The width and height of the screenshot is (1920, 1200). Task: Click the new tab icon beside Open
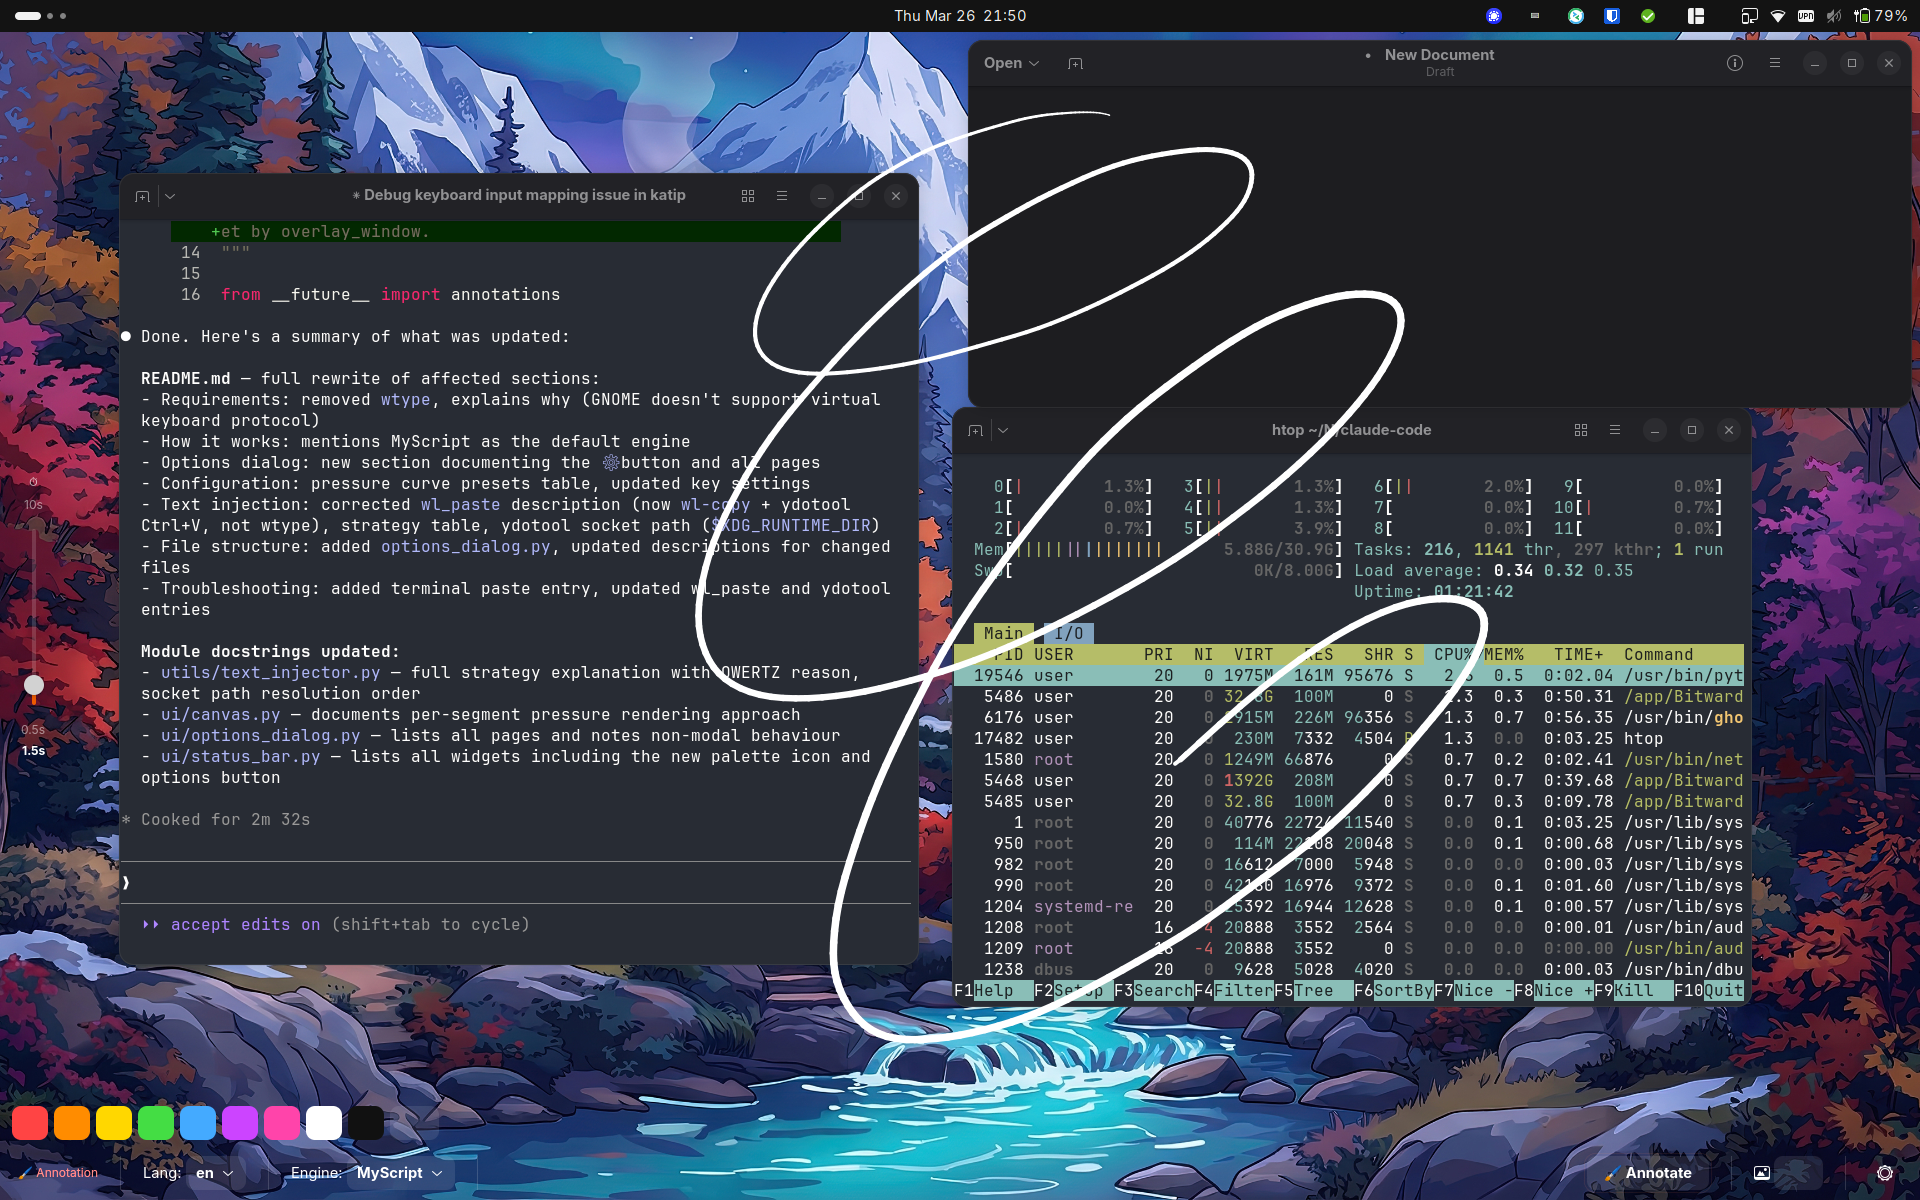[x=1075, y=63]
